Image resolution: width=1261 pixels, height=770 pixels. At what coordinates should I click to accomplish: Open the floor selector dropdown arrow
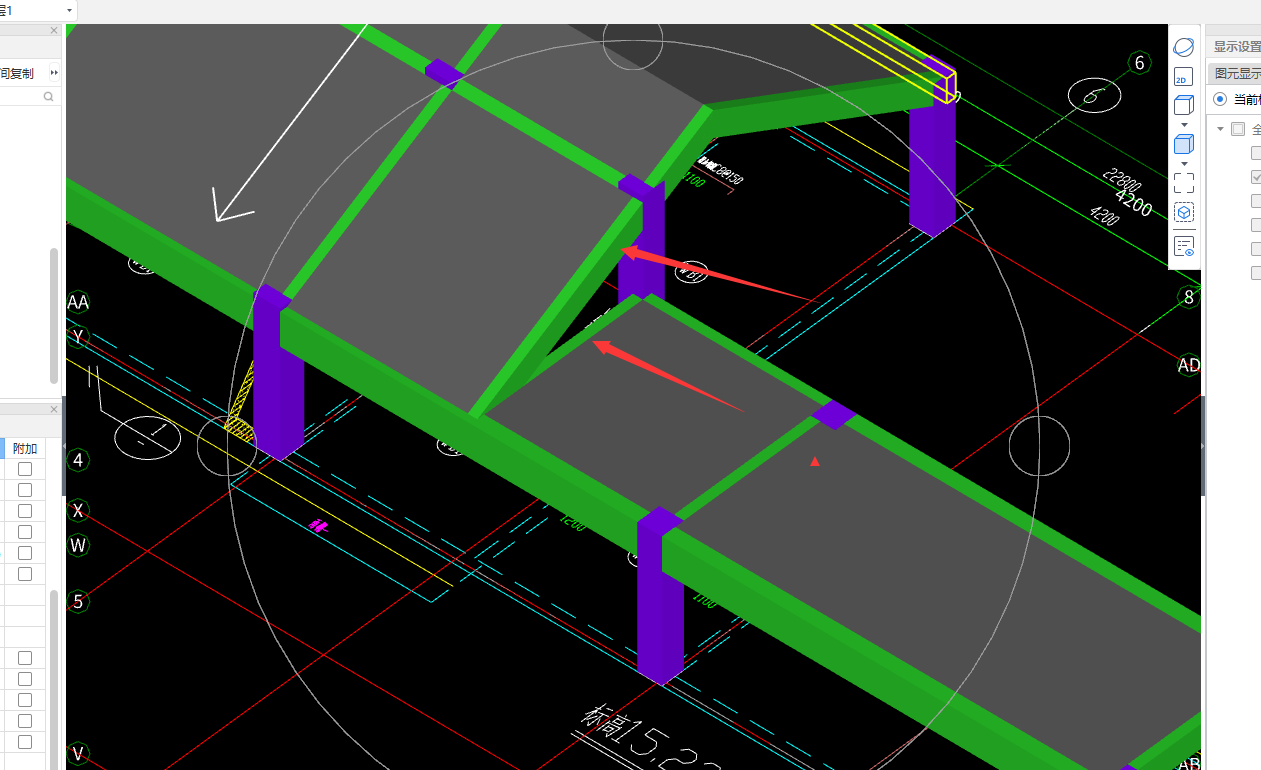pyautogui.click(x=69, y=10)
